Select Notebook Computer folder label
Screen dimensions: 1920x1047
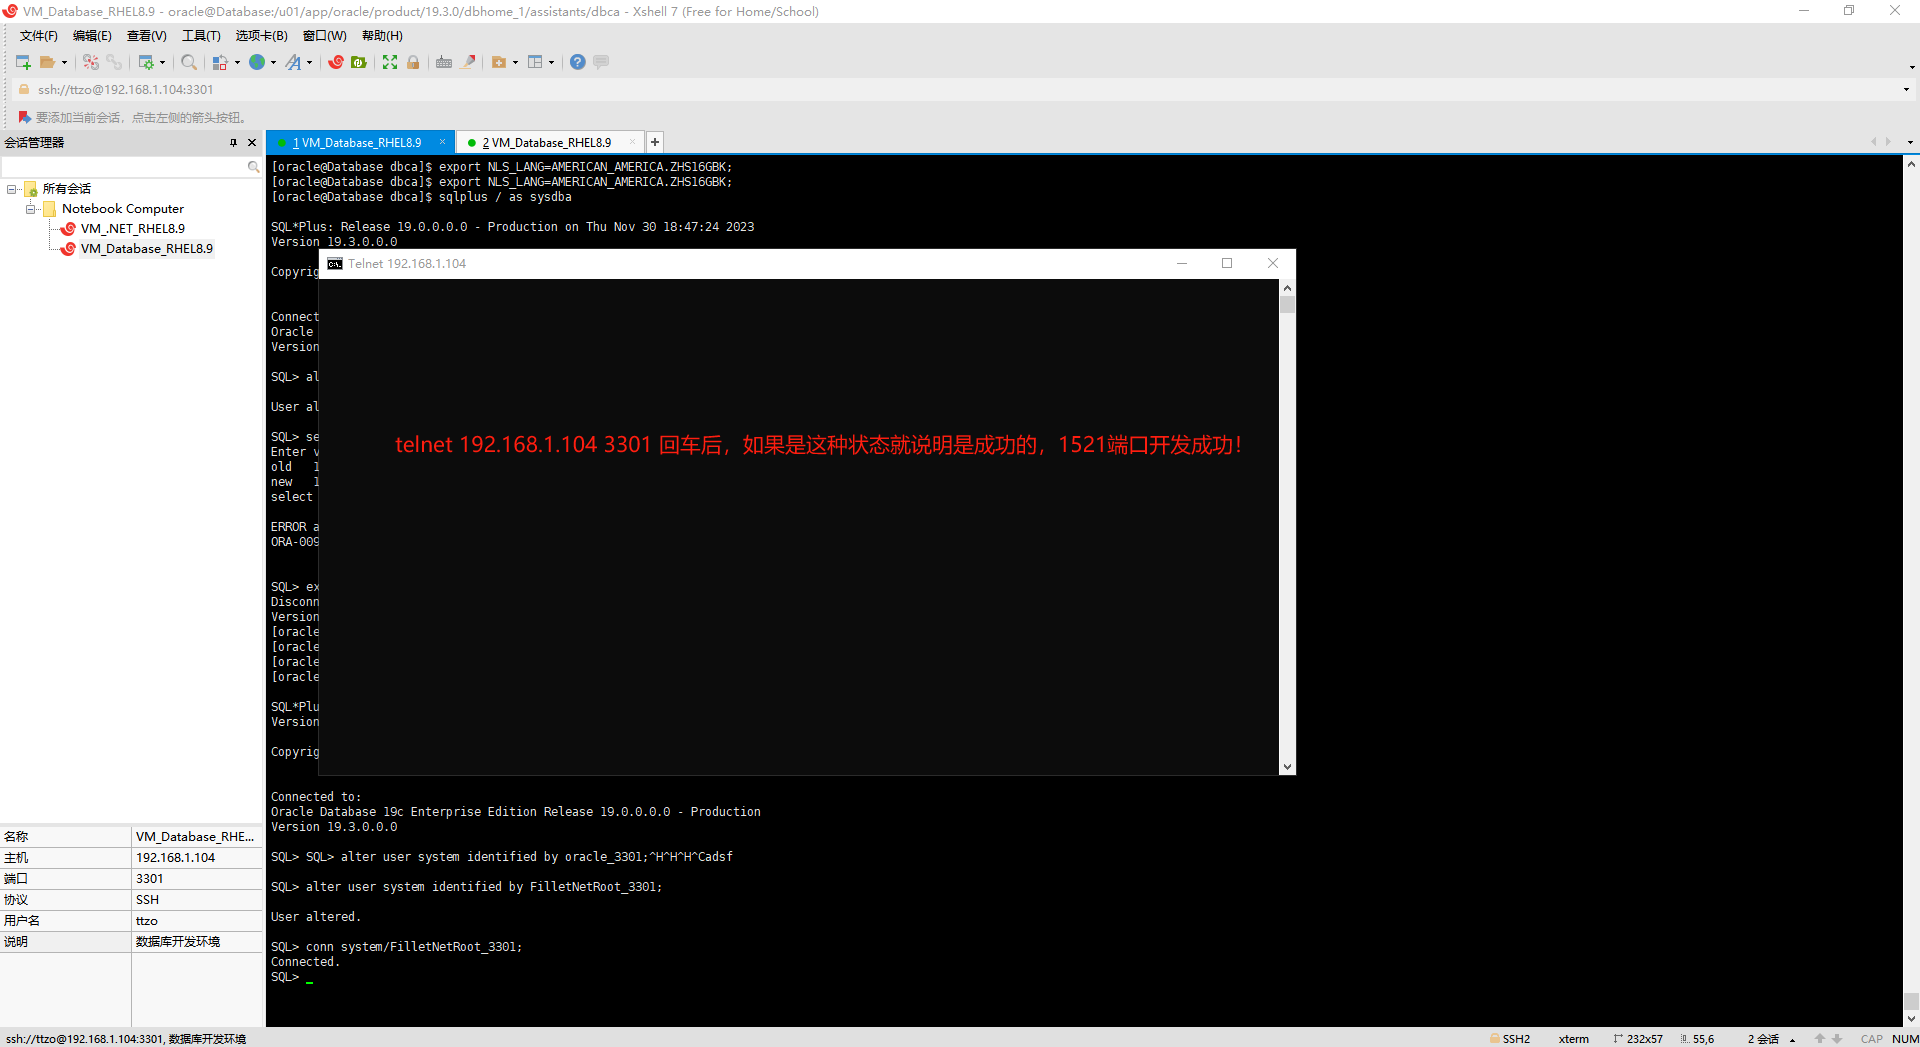123,209
